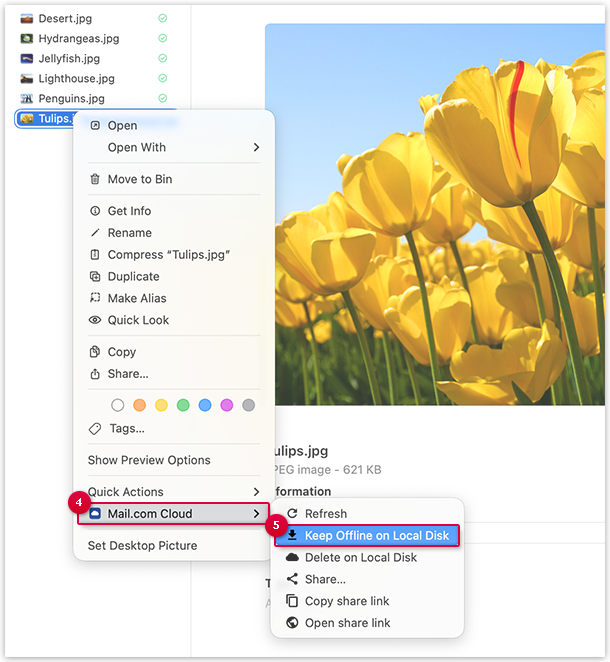Choose Copy share link in the submenu
Screen dimensions: 610x662
347,601
